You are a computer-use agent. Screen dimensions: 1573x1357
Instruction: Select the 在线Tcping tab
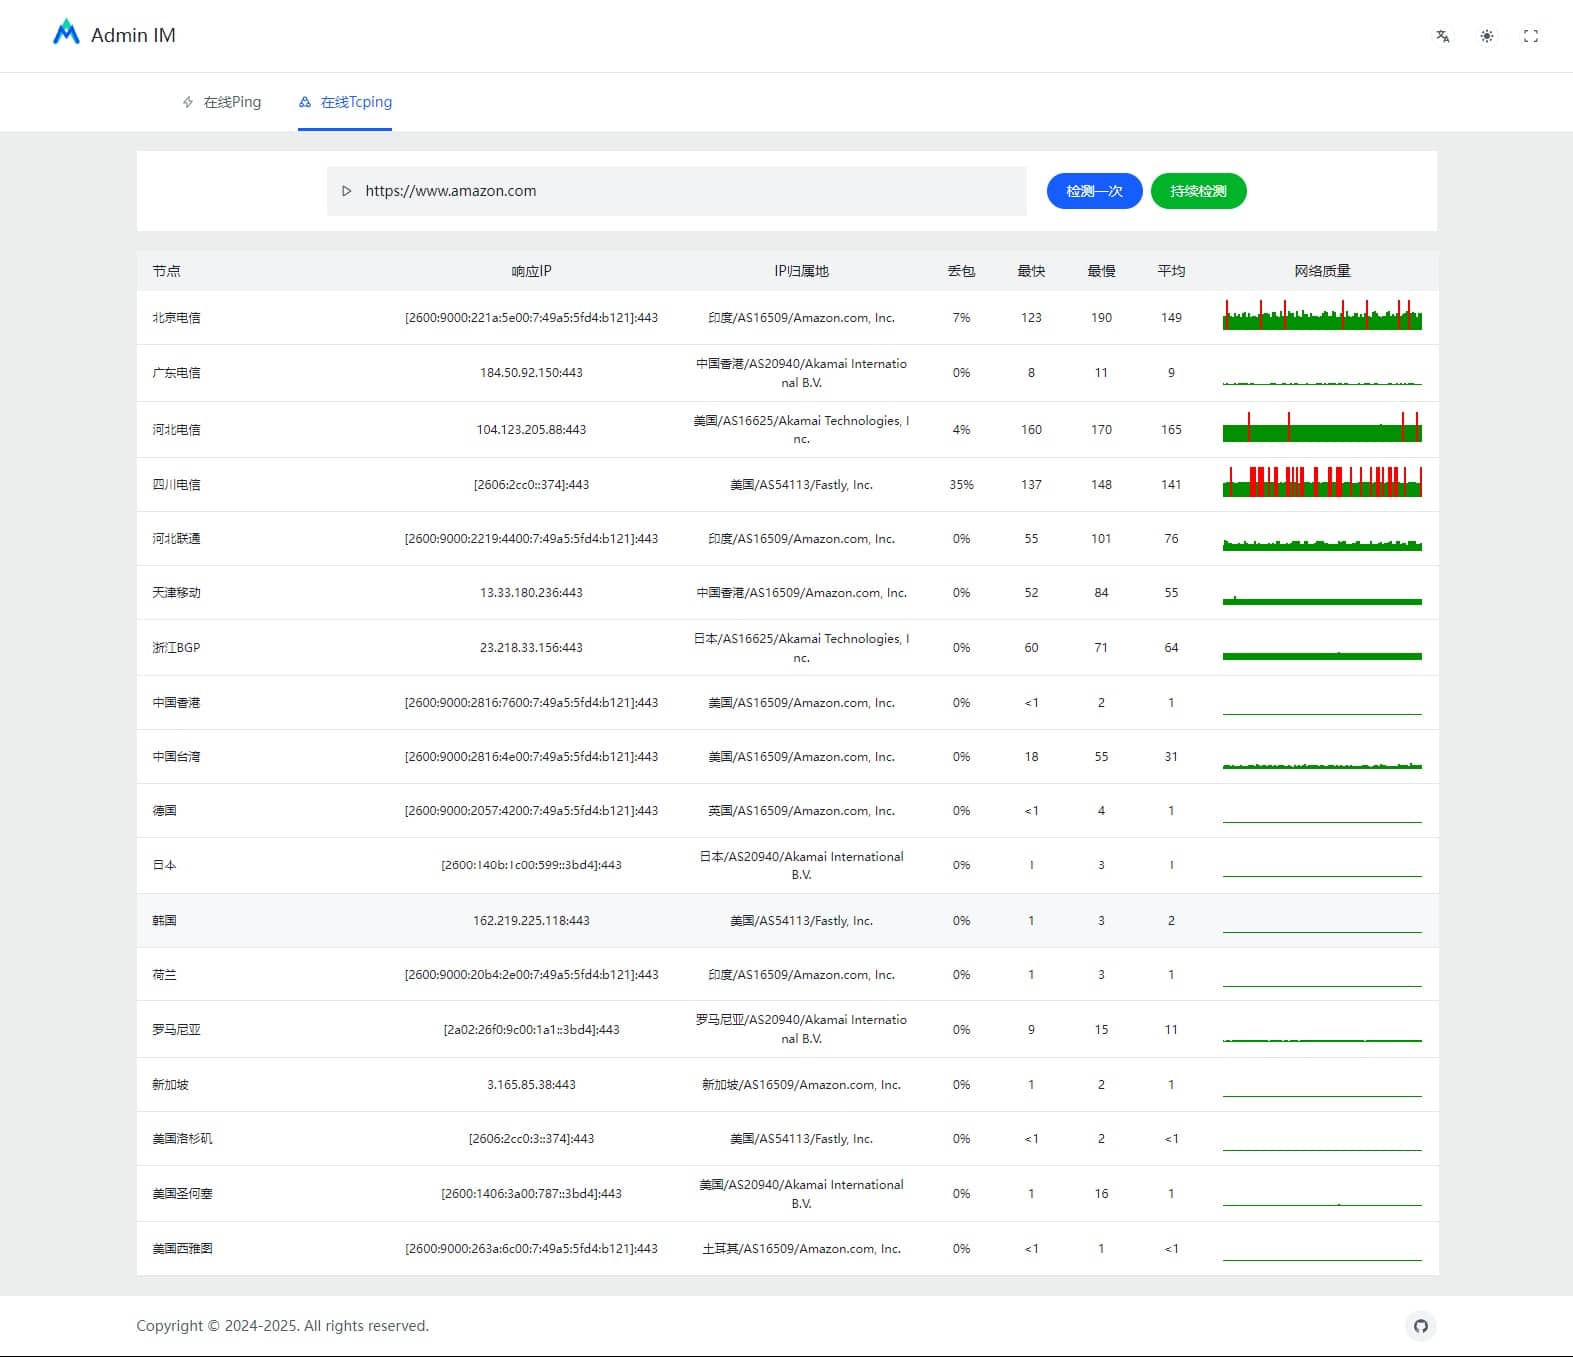[x=345, y=102]
